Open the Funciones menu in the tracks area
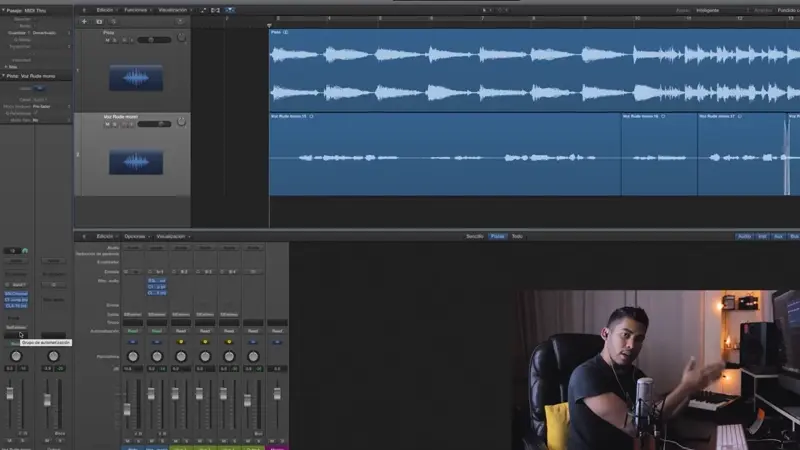 136,10
